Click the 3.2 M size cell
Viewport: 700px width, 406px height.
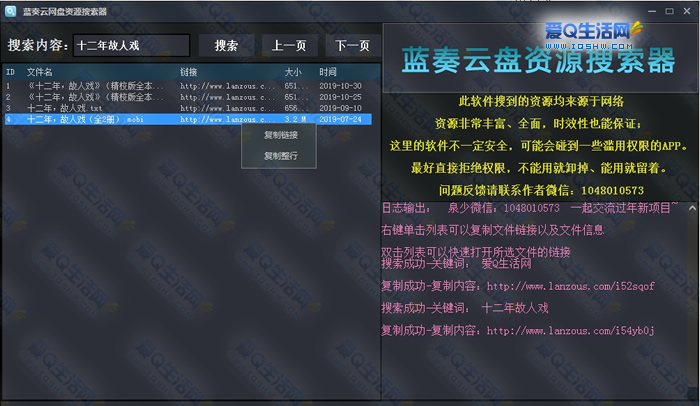click(x=295, y=119)
